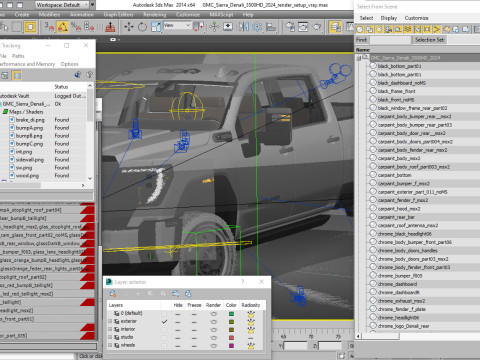Viewport: 480px width, 360px height.
Task: Open Select menu in Select From Scene
Action: (366, 18)
